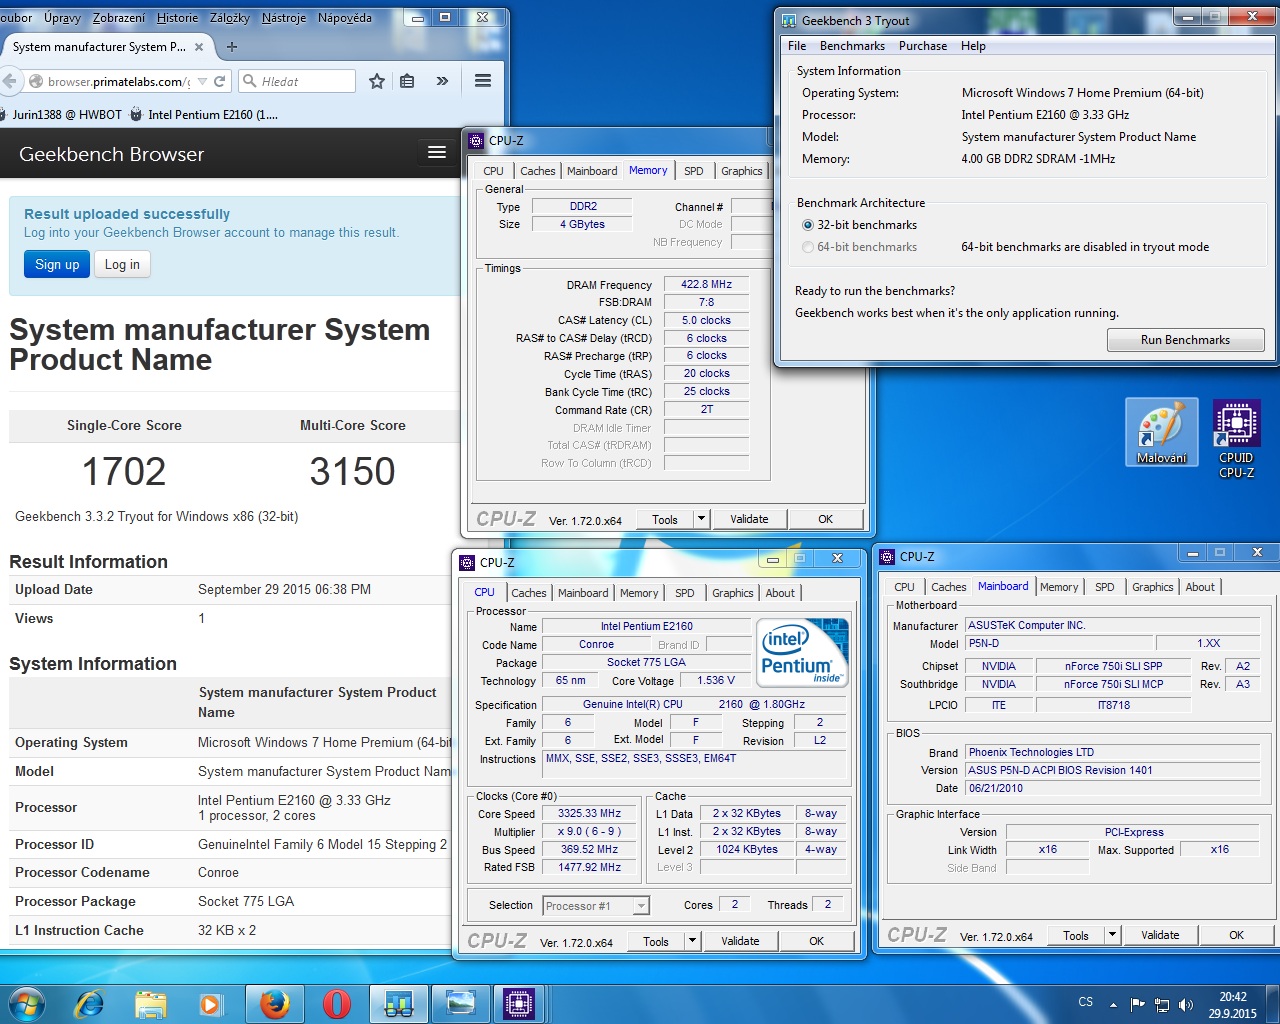Image resolution: width=1280 pixels, height=1024 pixels.
Task: Open Geekbench Benchmarks menu
Action: [852, 46]
